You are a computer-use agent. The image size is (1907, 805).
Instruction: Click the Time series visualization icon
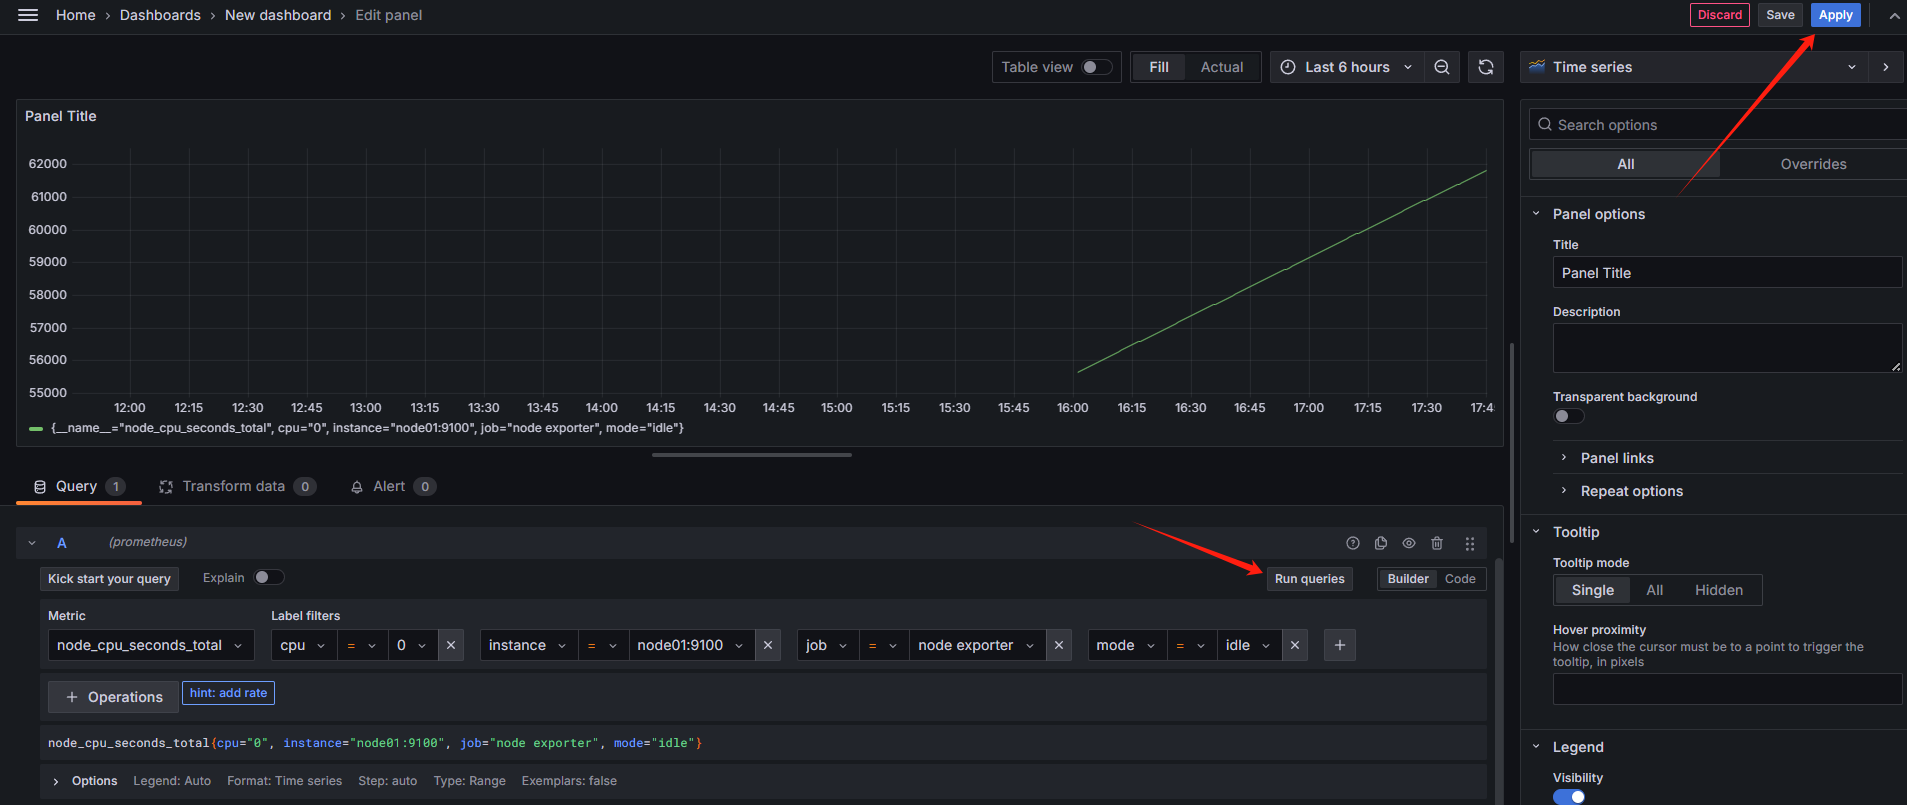[x=1537, y=67]
